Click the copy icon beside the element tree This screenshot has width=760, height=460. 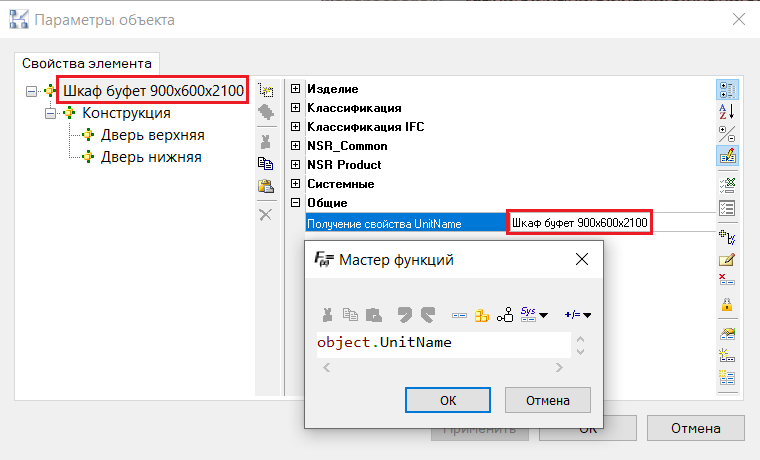(x=266, y=164)
